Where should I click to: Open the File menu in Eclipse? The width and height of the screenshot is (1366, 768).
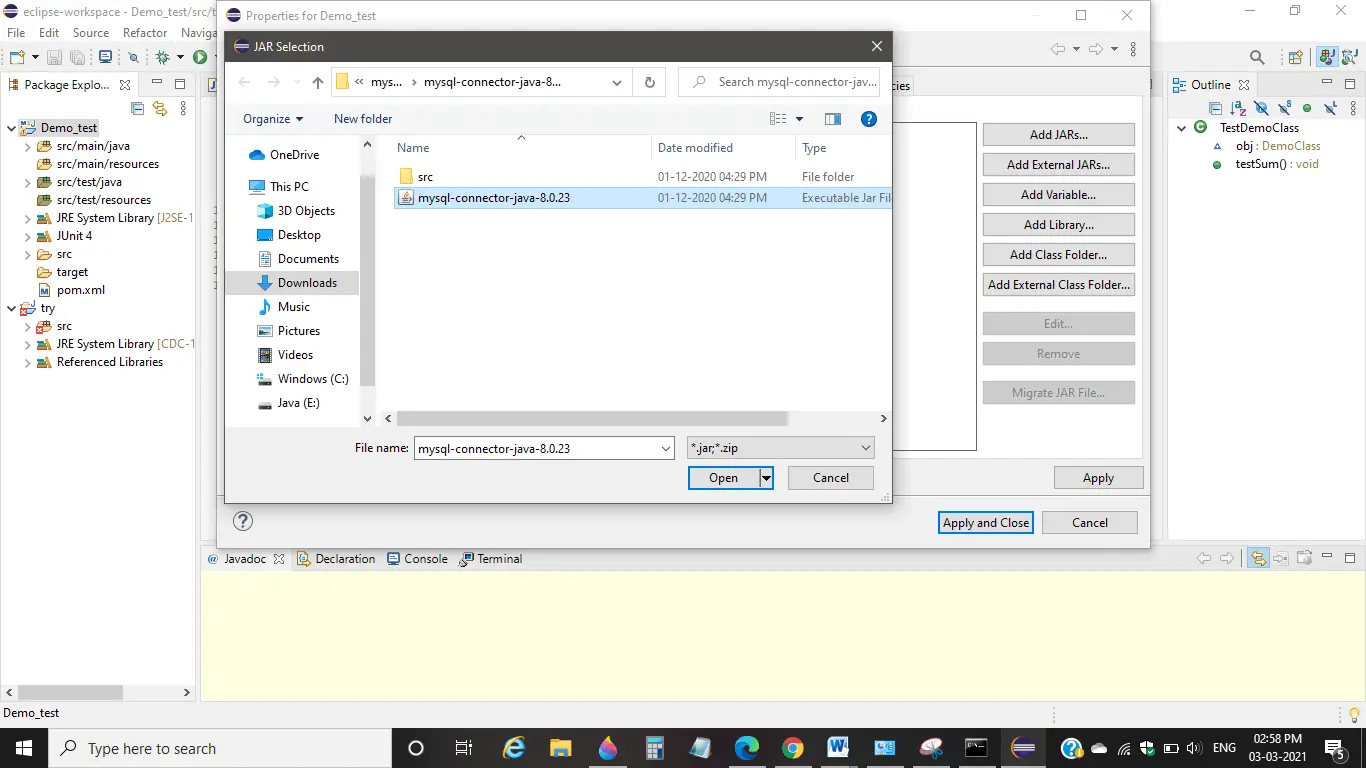16,33
